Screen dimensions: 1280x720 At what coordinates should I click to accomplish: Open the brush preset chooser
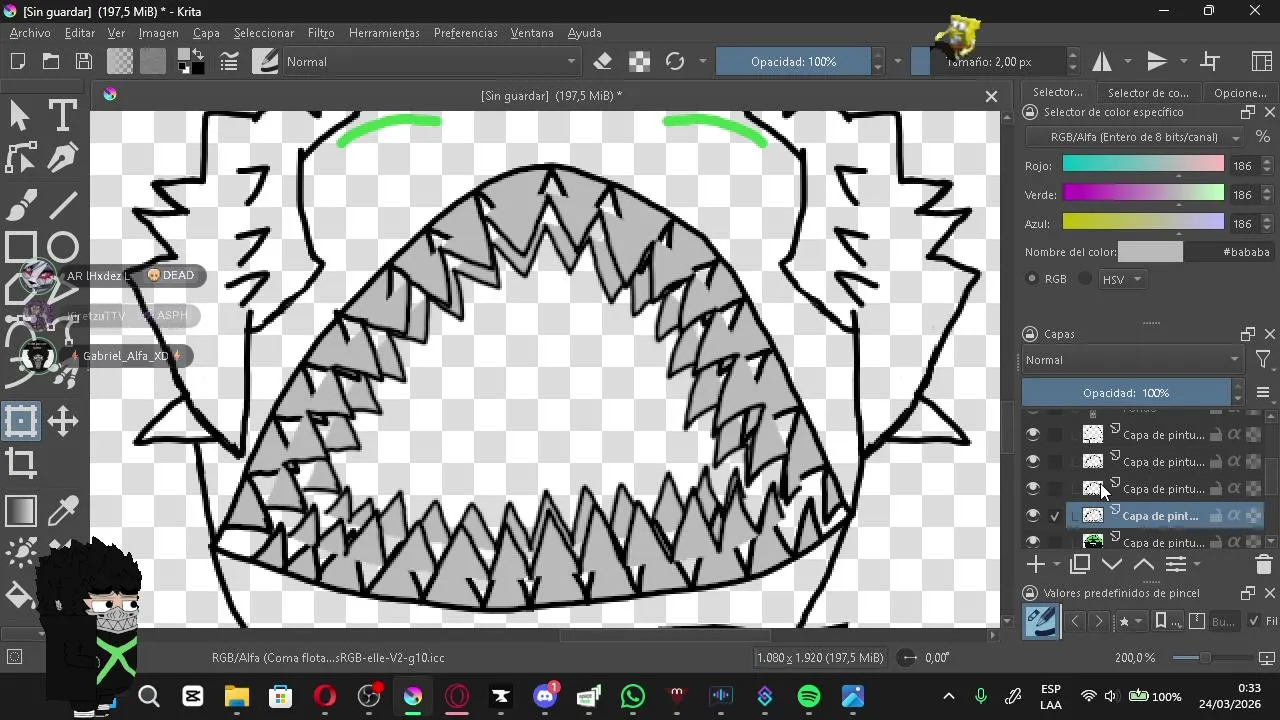(x=265, y=61)
